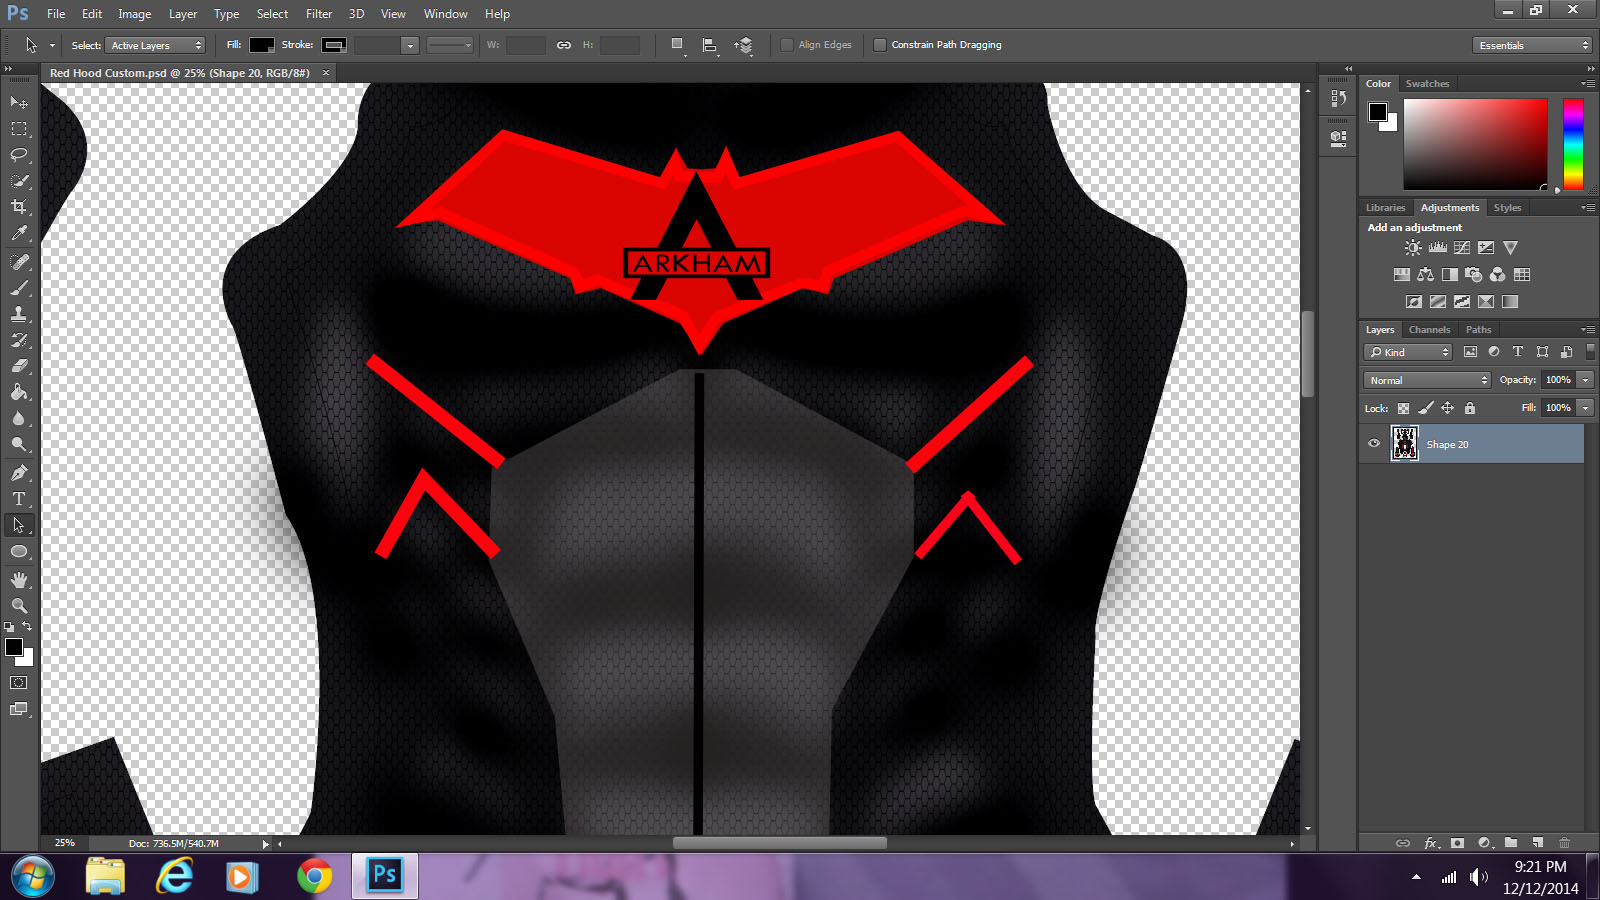The height and width of the screenshot is (900, 1600).
Task: Open the Filter menu
Action: coord(319,14)
